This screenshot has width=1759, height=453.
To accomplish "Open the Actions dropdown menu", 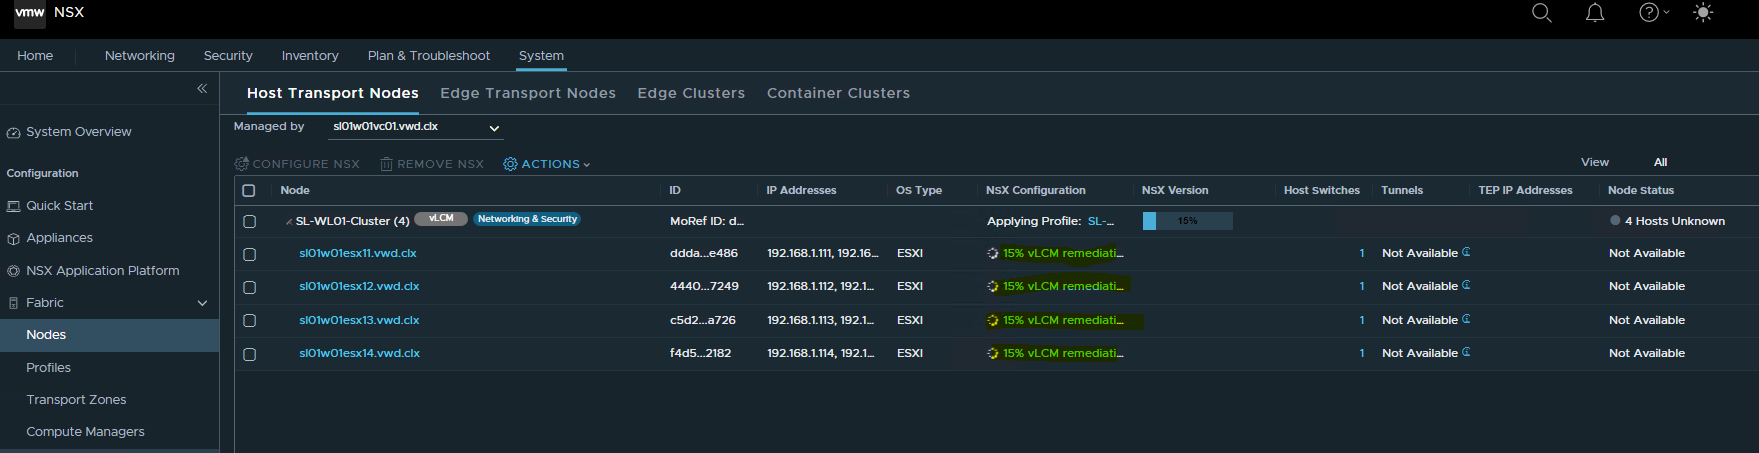I will tap(547, 164).
